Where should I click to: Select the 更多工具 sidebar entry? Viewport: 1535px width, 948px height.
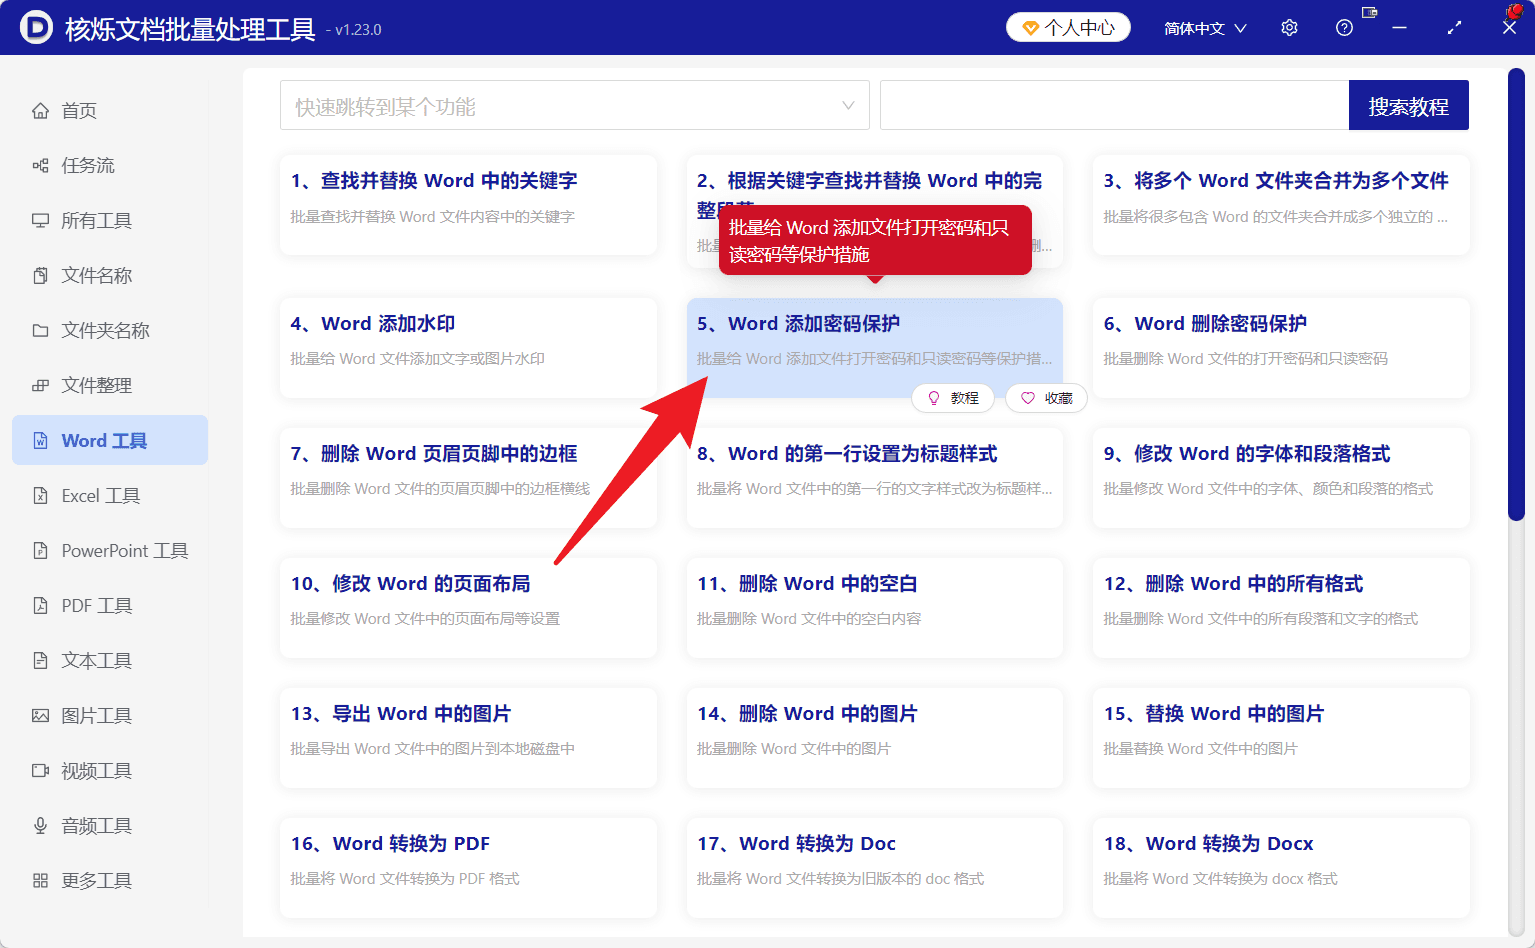pyautogui.click(x=110, y=881)
